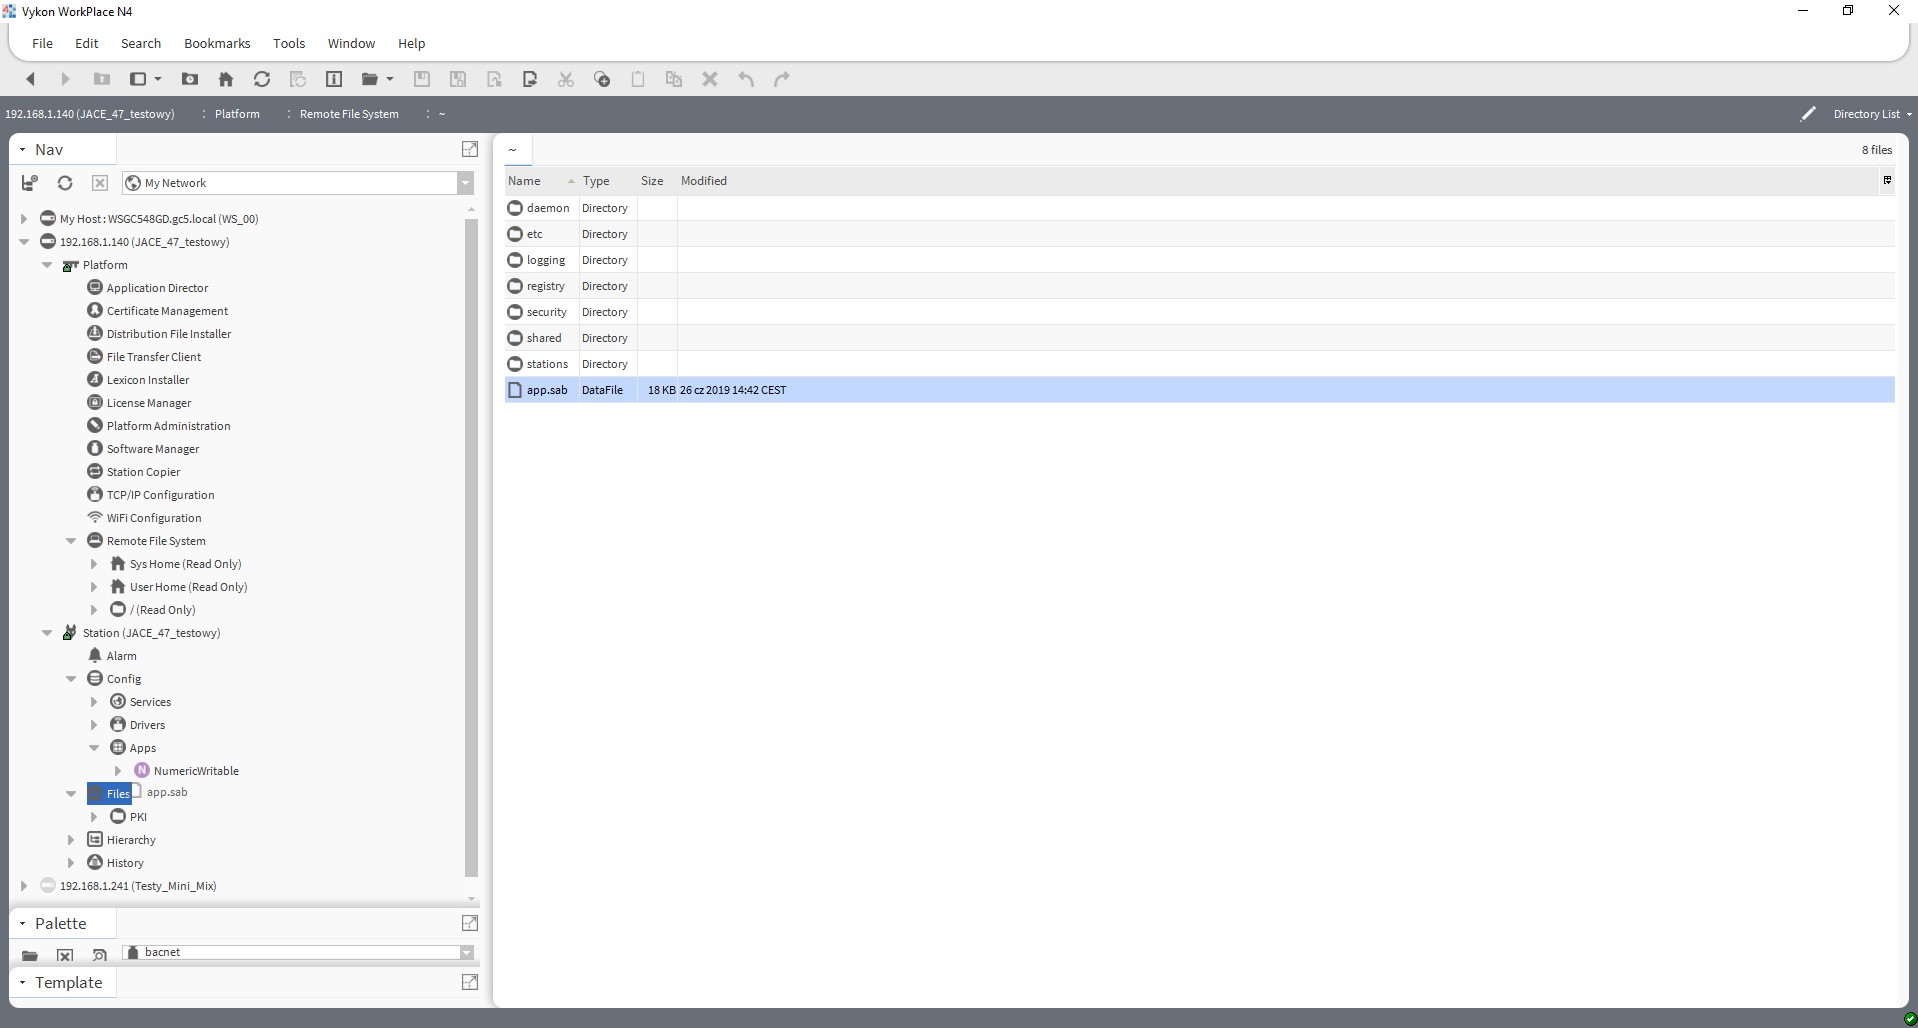Collapse the Remote File System node

71,540
